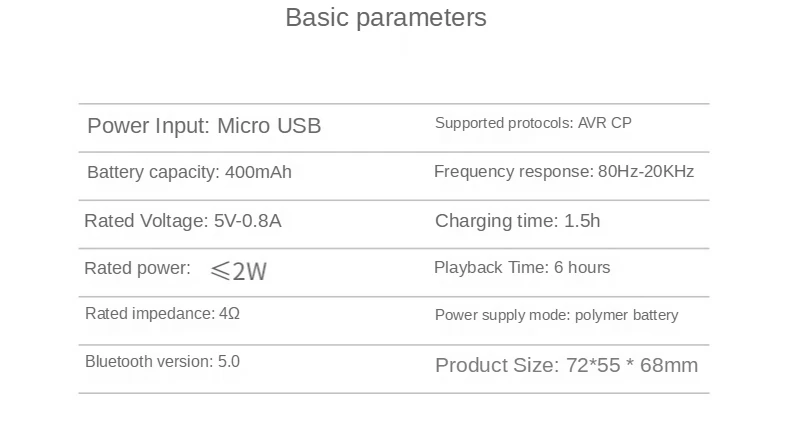Image resolution: width=788 pixels, height=429 pixels.
Task: Click Bluetooth version: 5.0 text
Action: [162, 362]
